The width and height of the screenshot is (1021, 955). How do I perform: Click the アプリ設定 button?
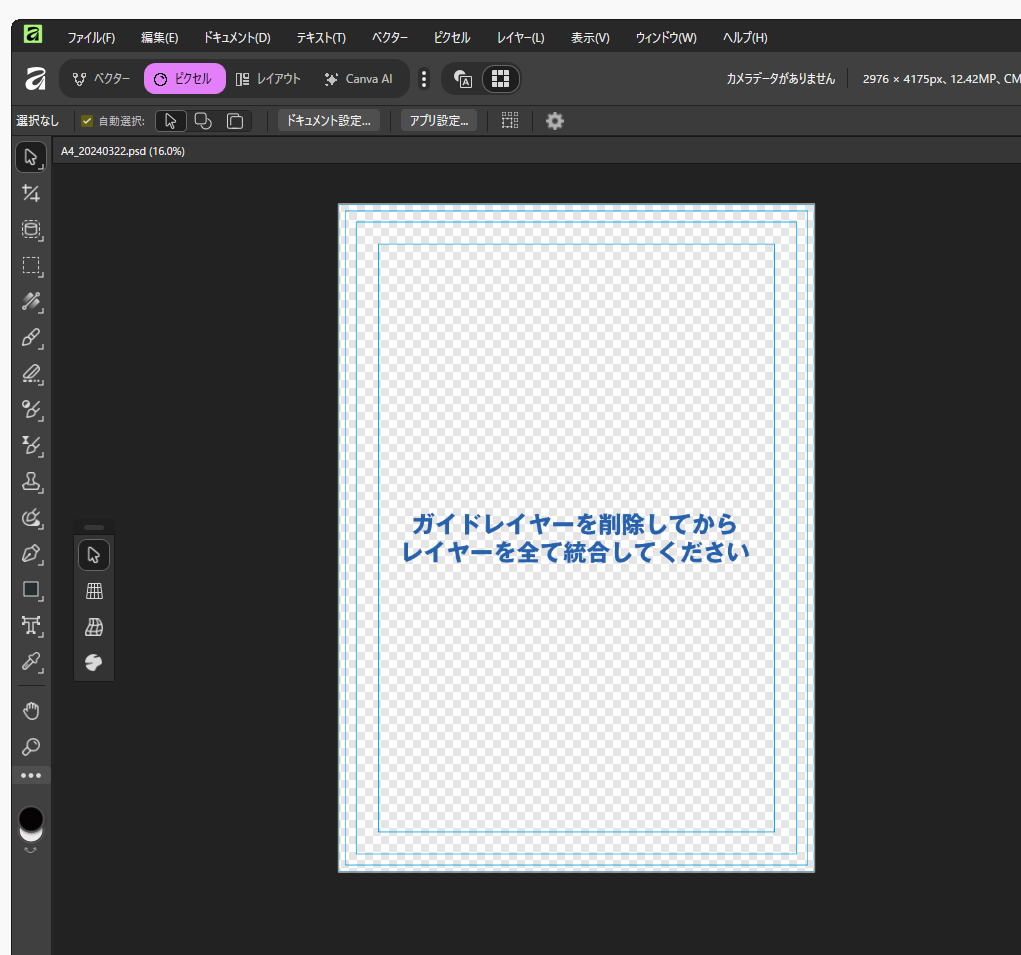click(439, 120)
